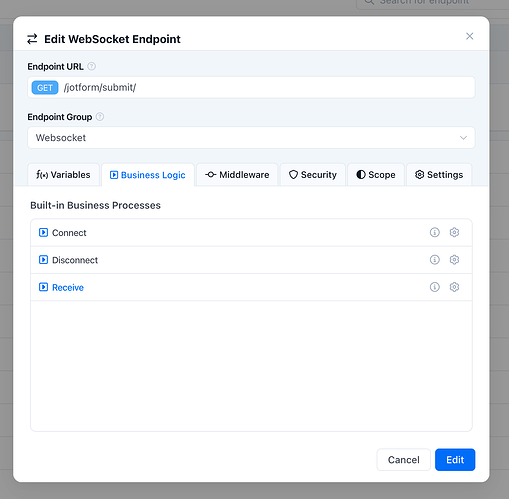Open gear settings for Connect process
This screenshot has width=509, height=499.
pos(454,232)
